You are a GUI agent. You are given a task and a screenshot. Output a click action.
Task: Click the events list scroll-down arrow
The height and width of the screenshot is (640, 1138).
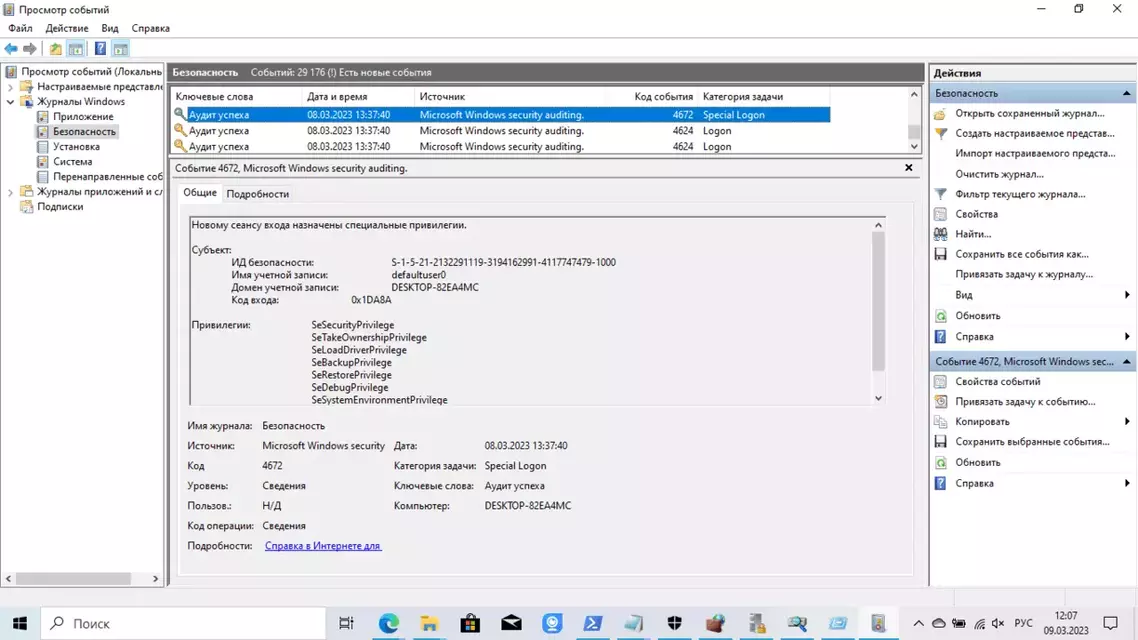(914, 147)
